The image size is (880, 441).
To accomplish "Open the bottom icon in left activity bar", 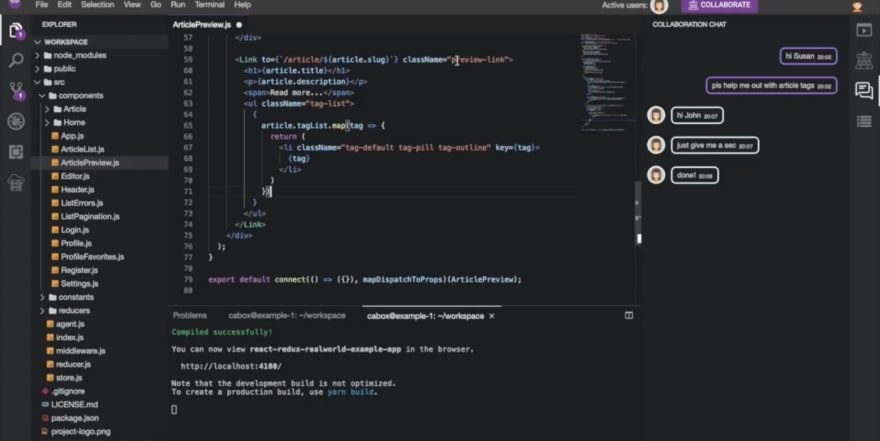I will pos(16,182).
